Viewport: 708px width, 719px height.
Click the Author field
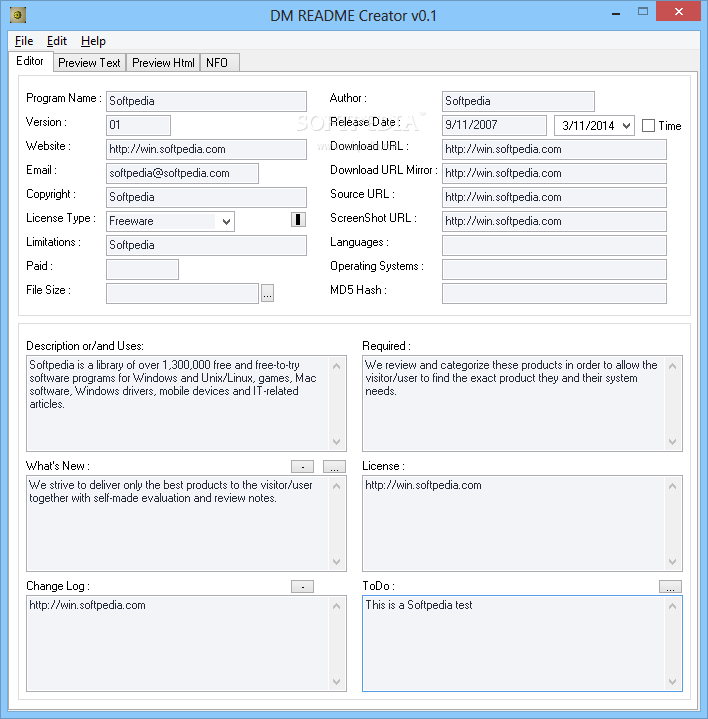tap(519, 101)
